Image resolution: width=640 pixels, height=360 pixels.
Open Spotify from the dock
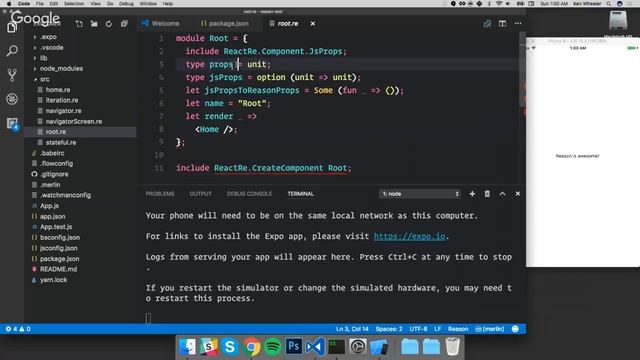pyautogui.click(x=273, y=347)
